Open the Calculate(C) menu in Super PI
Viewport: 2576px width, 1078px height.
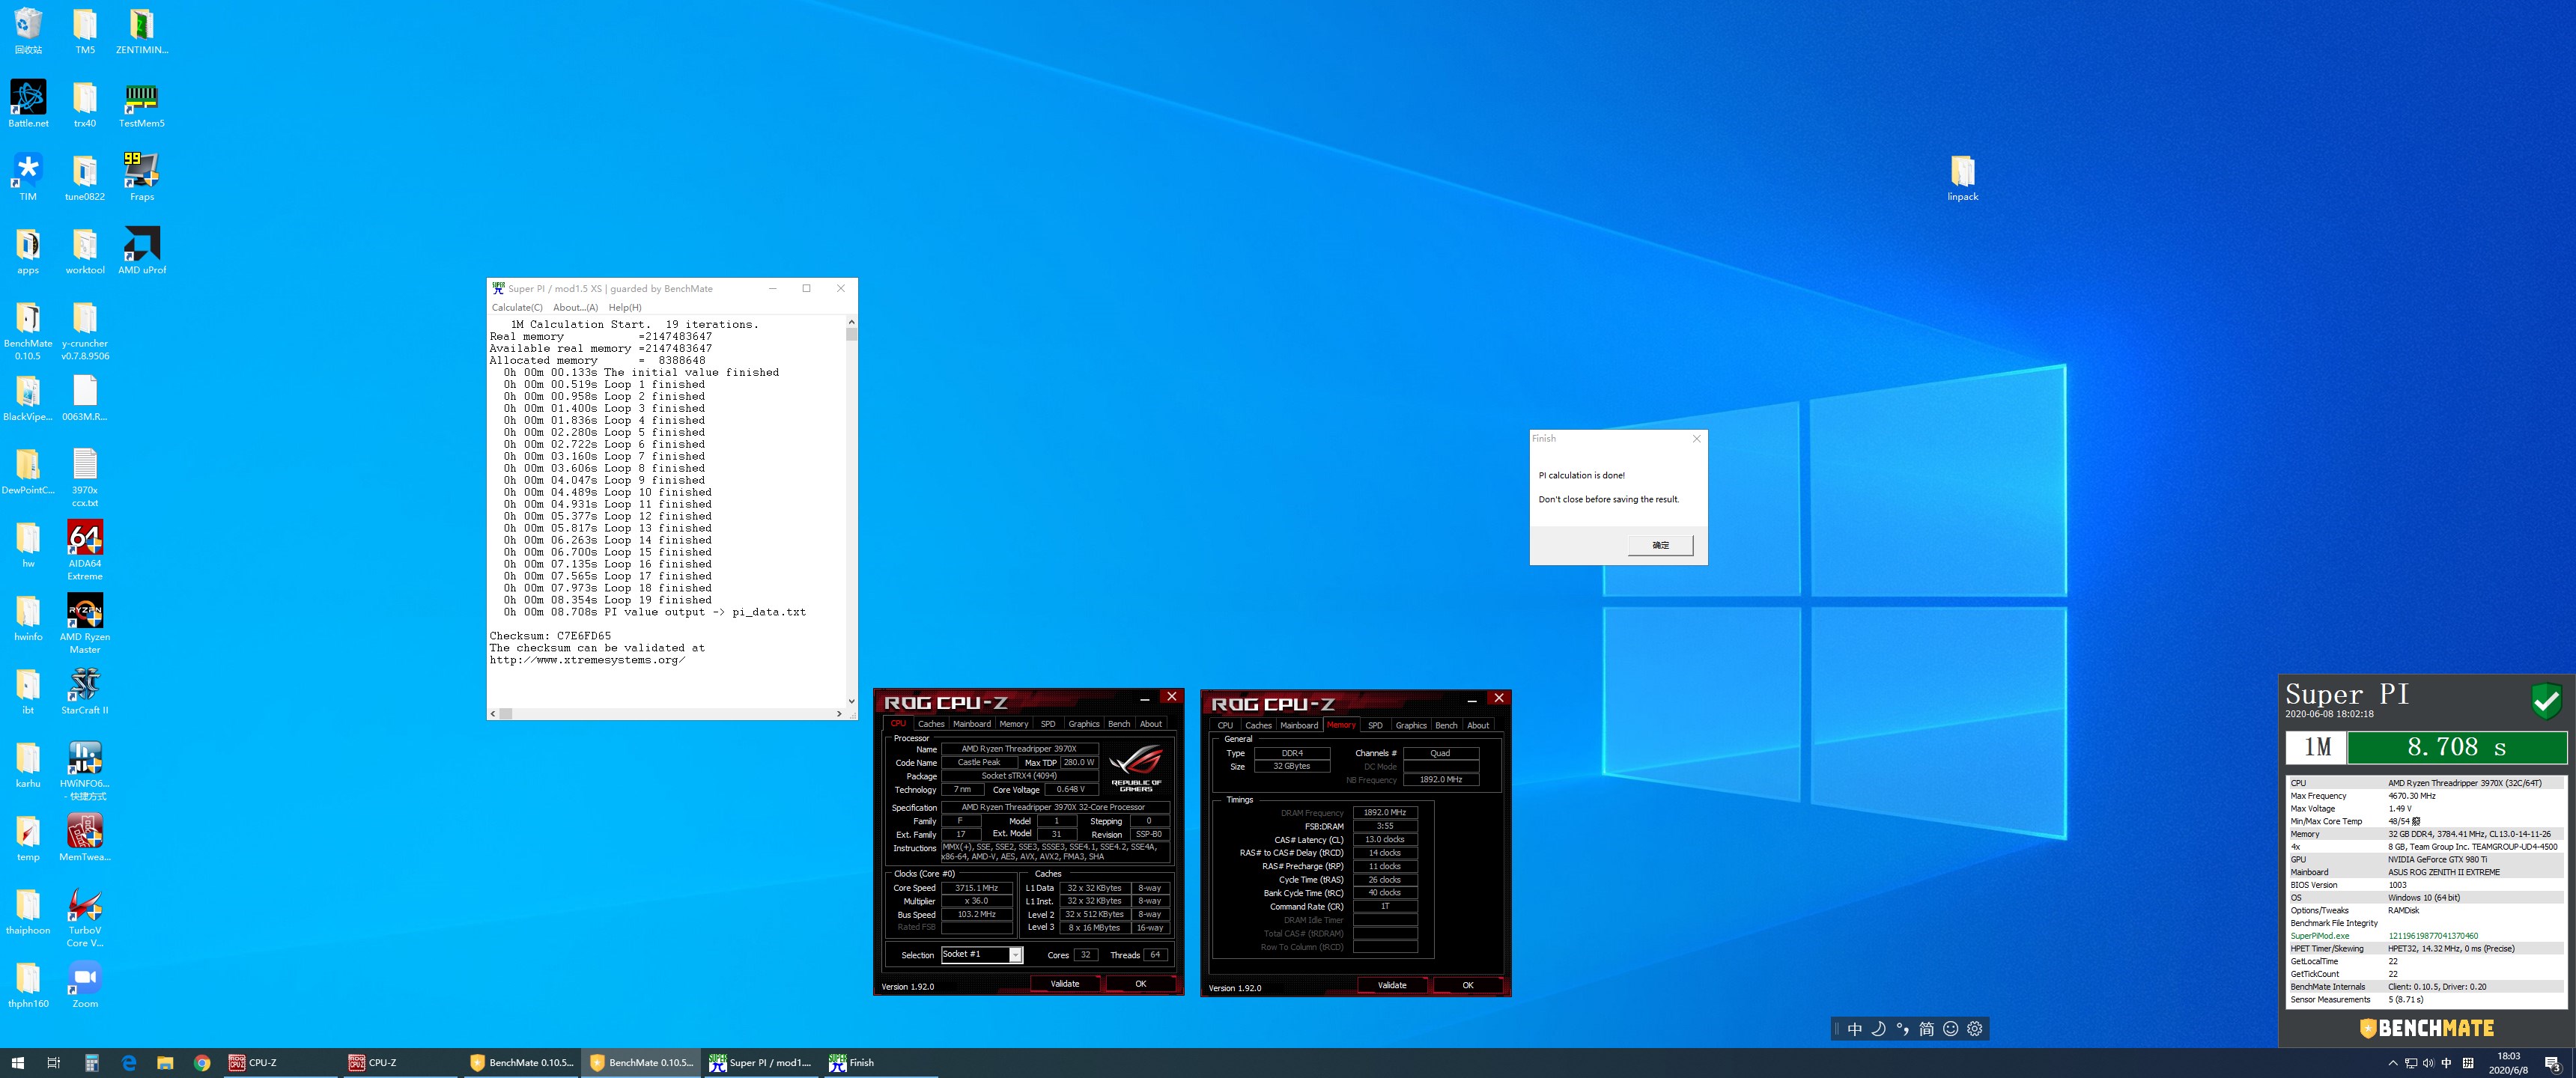[x=517, y=307]
